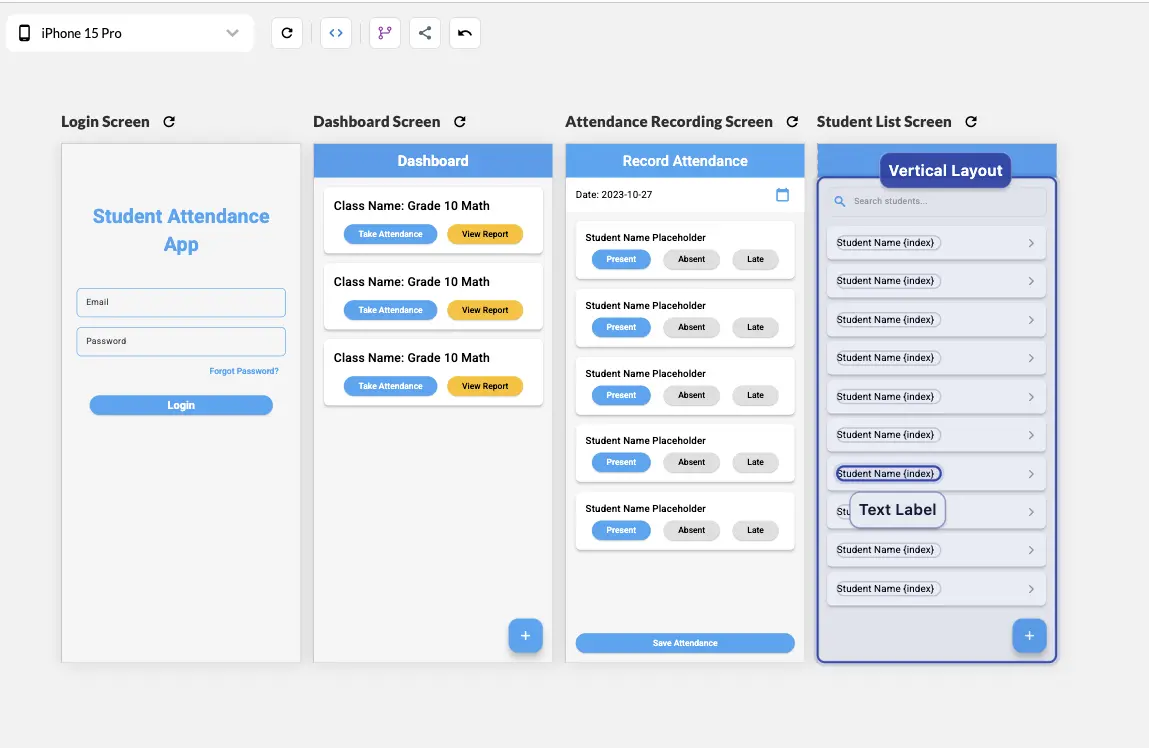The height and width of the screenshot is (748, 1149).
Task: Click the Search students field
Action: coord(936,201)
